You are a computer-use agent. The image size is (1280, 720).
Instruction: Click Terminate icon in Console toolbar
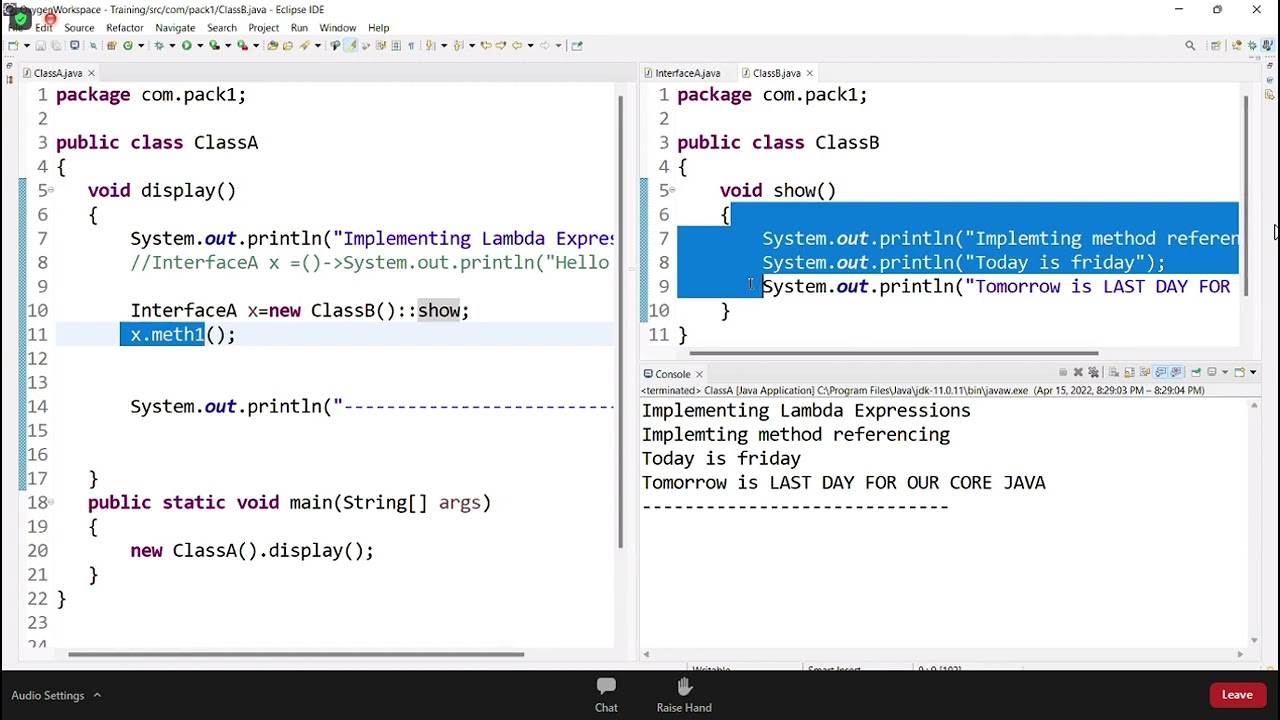(1063, 372)
